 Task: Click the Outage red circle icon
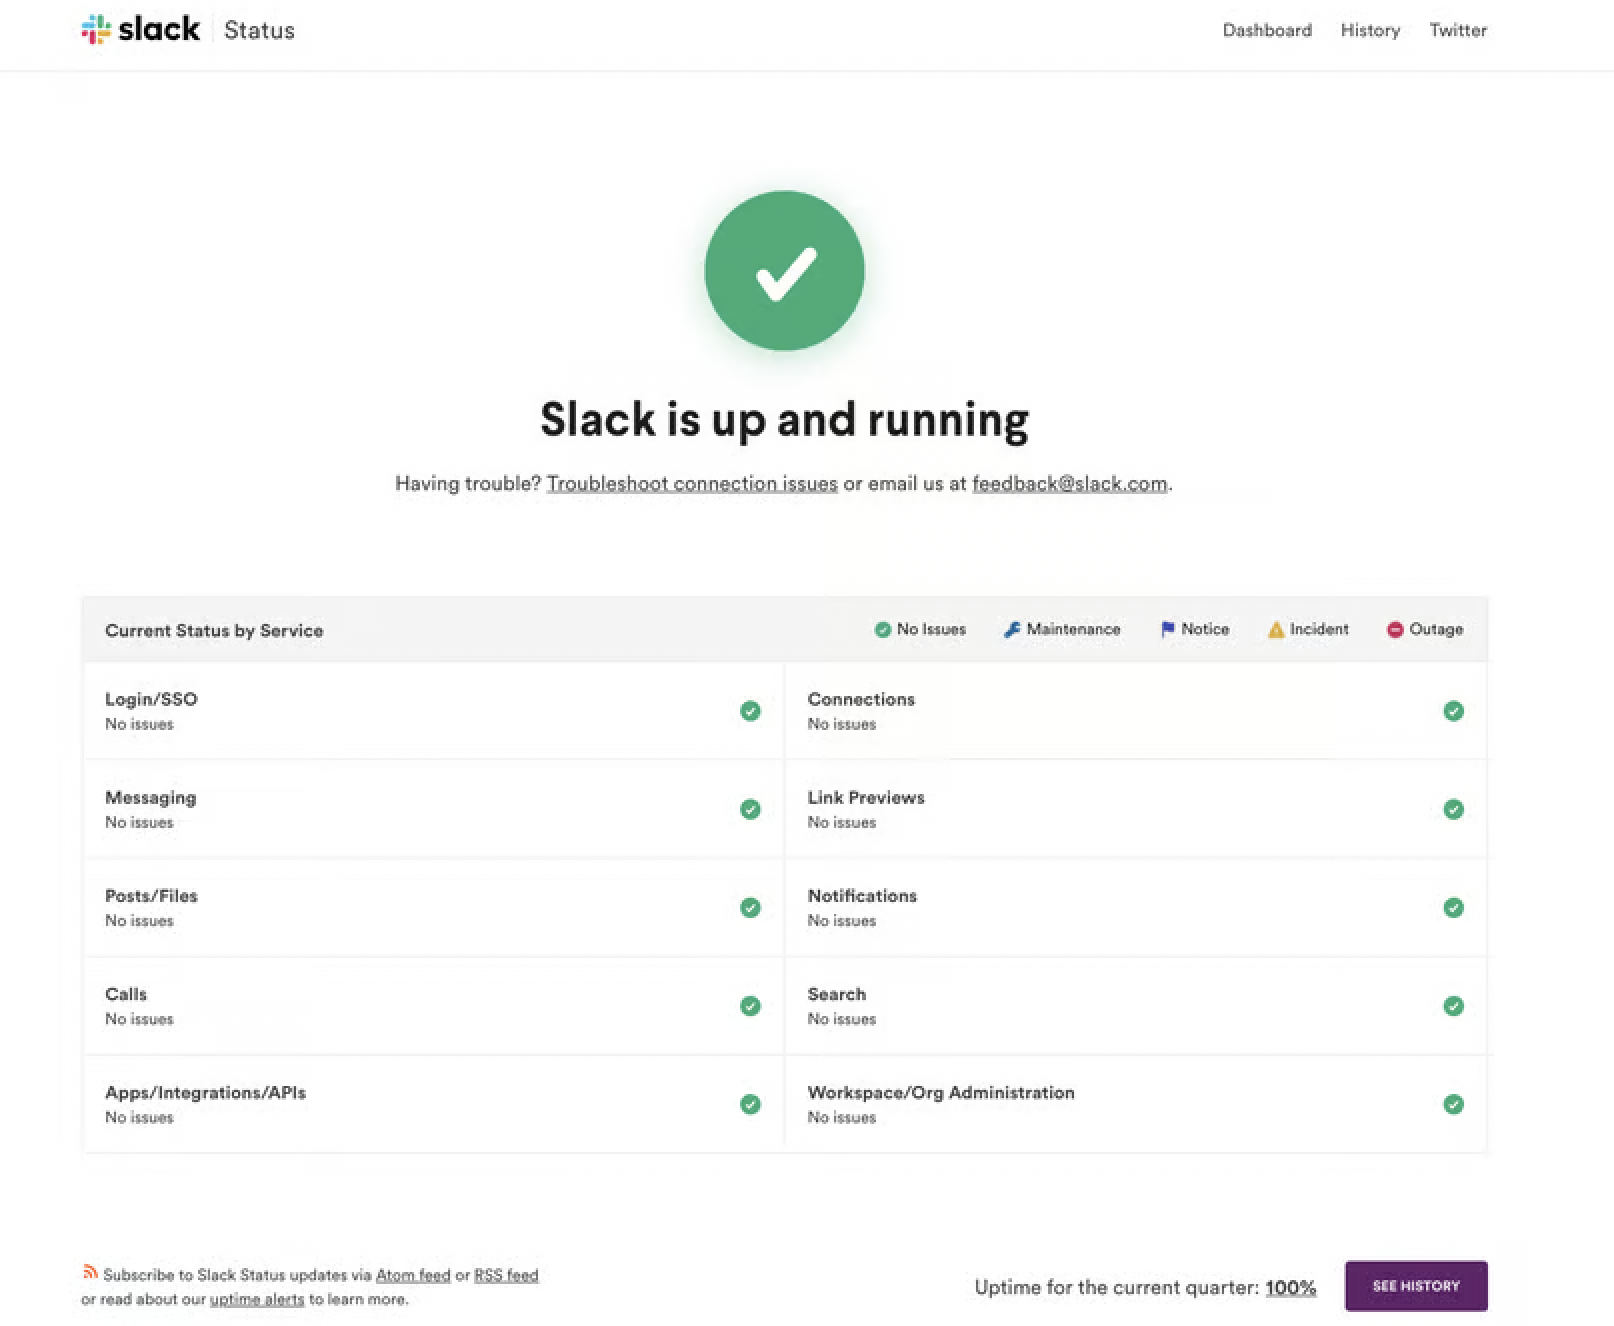pos(1395,629)
